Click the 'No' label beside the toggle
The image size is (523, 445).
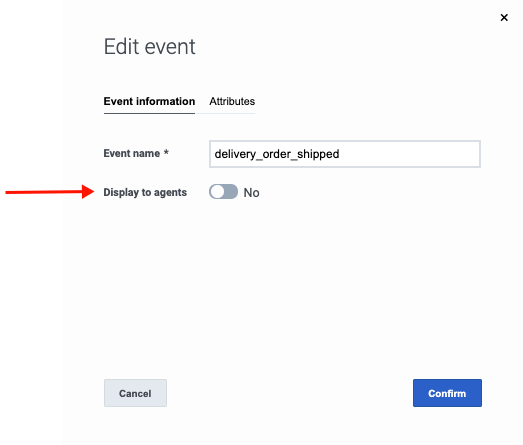(251, 192)
